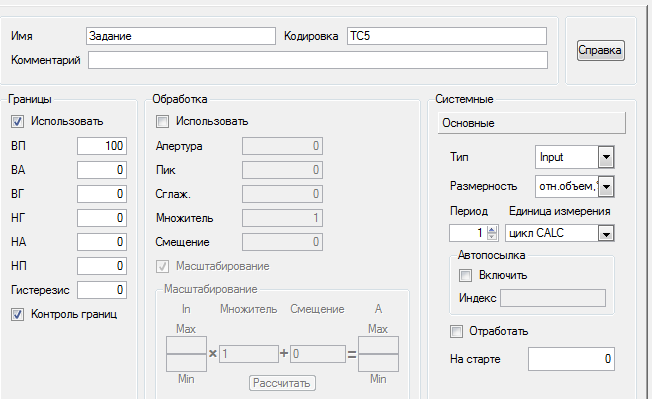Click the ВГ boundary value field
Image resolution: width=652 pixels, height=399 pixels.
point(102,194)
